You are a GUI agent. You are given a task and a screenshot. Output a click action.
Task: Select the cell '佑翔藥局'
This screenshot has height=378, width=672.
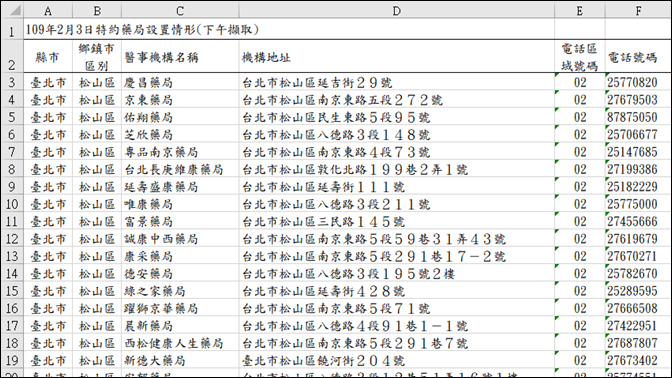click(180, 117)
